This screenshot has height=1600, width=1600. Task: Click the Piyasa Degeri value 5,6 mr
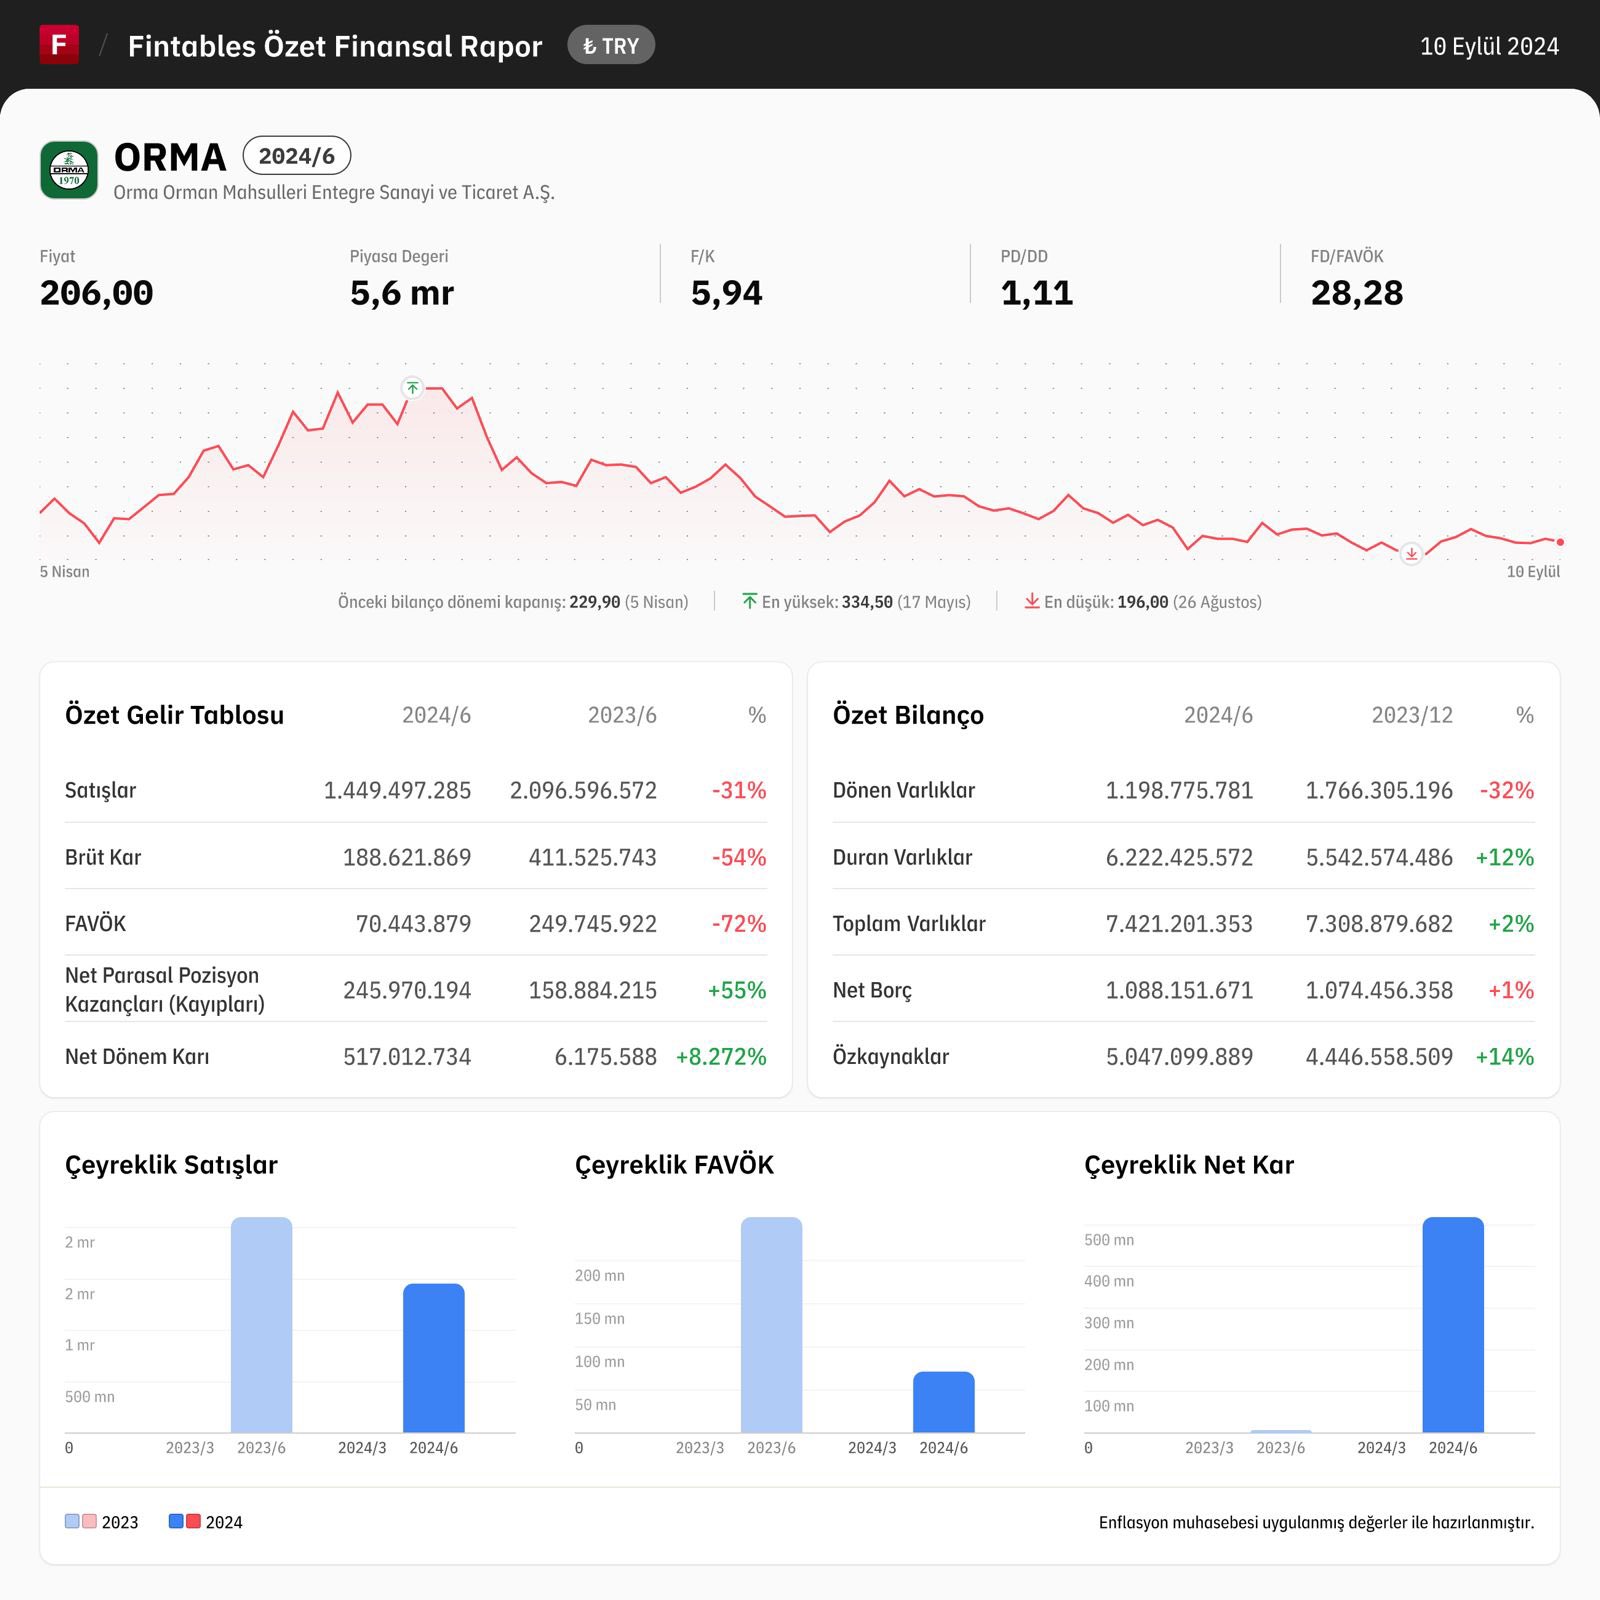(x=402, y=293)
